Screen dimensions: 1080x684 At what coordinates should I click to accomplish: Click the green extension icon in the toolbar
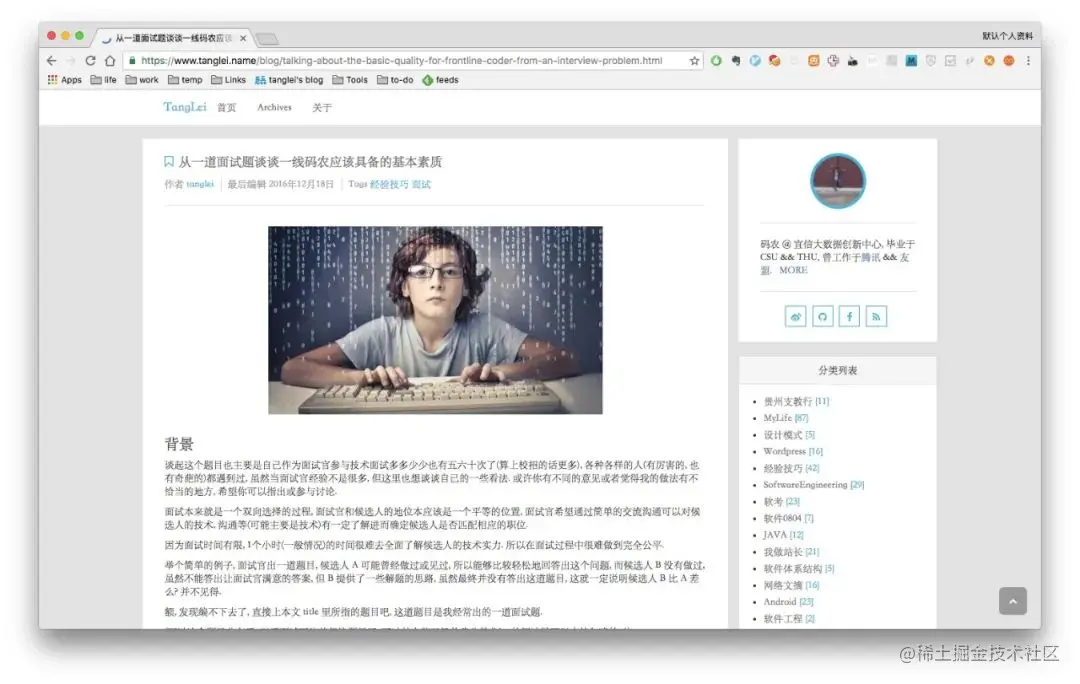(716, 60)
